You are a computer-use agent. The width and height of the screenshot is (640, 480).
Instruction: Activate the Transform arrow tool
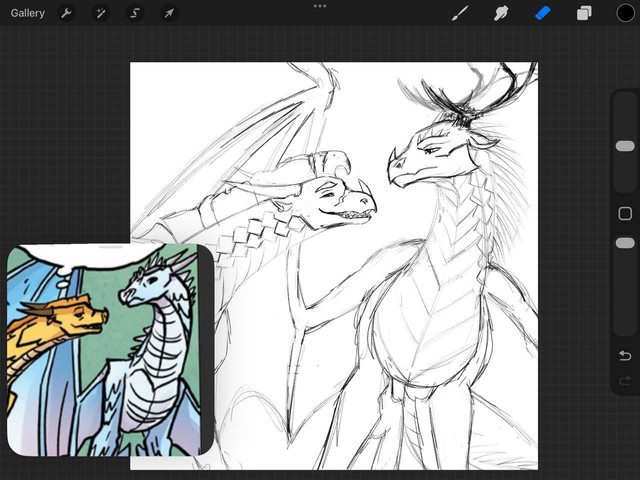click(169, 13)
